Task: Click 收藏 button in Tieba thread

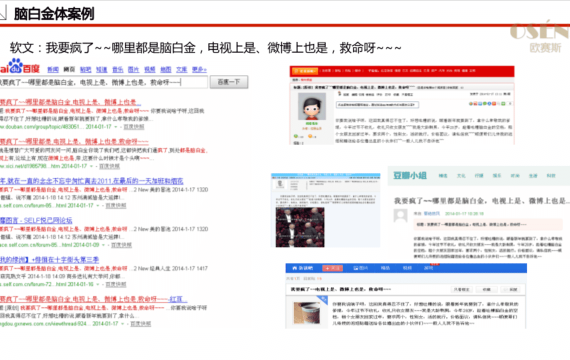Action: pos(487,289)
